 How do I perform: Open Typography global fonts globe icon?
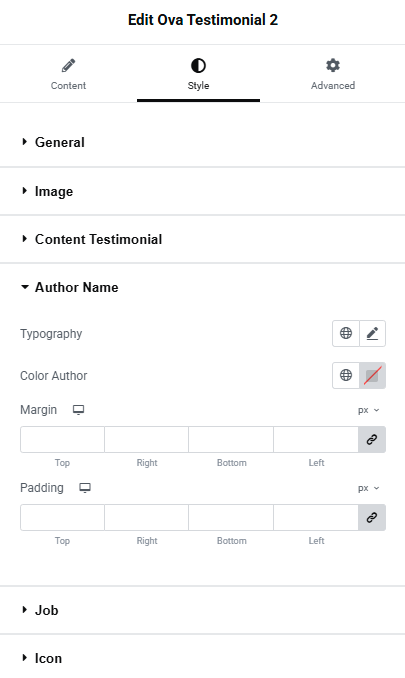(346, 333)
